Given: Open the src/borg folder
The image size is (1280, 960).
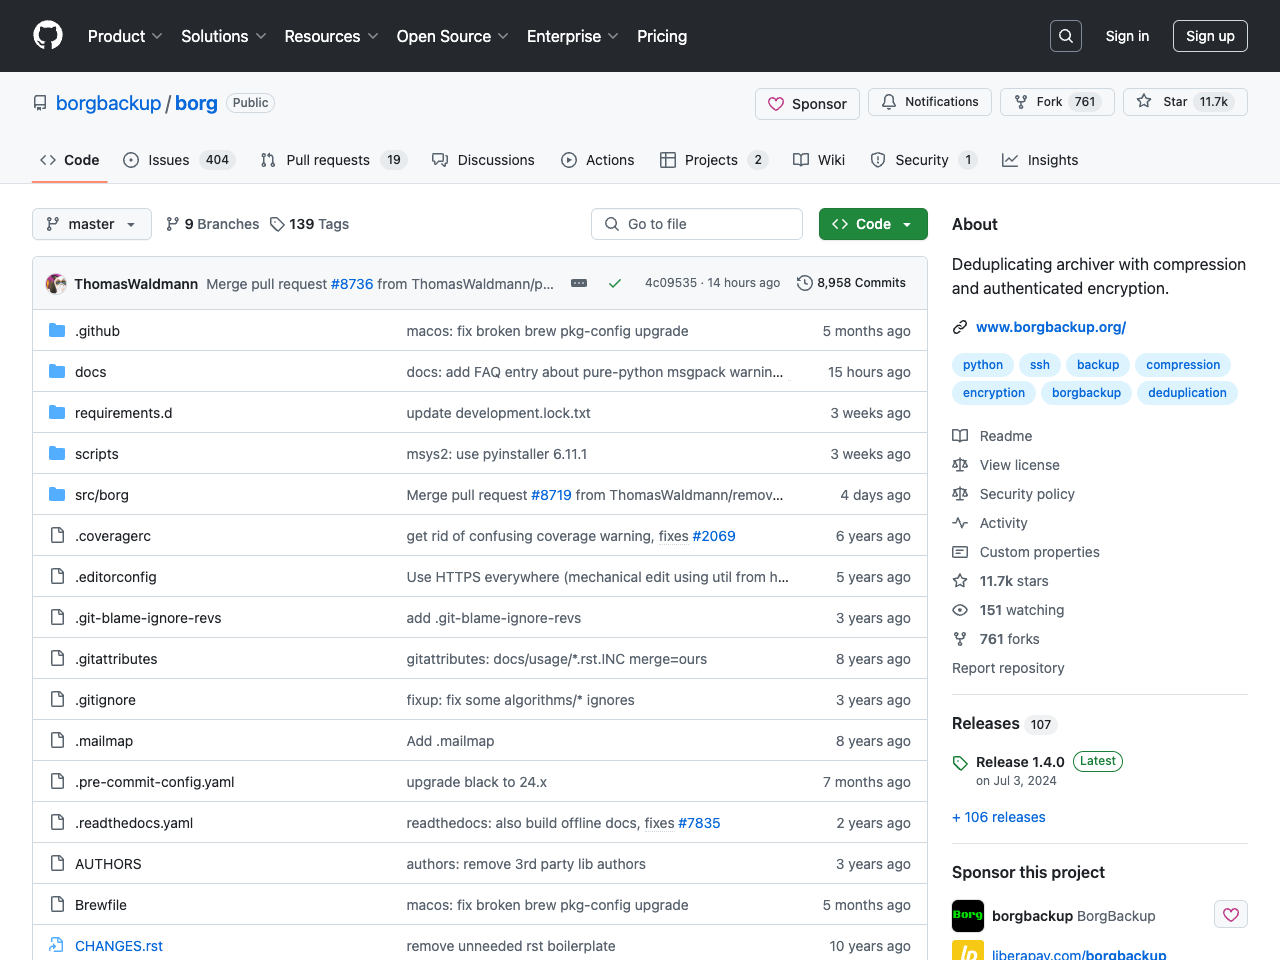Looking at the screenshot, I should 102,495.
